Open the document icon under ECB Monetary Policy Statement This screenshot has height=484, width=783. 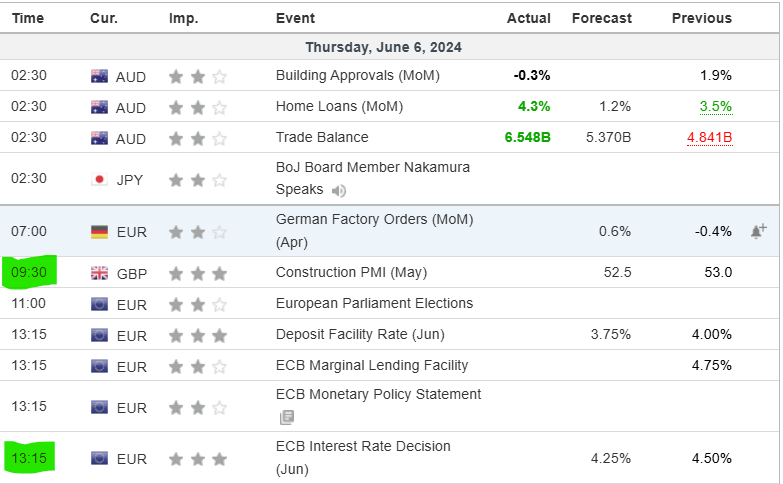click(x=285, y=417)
